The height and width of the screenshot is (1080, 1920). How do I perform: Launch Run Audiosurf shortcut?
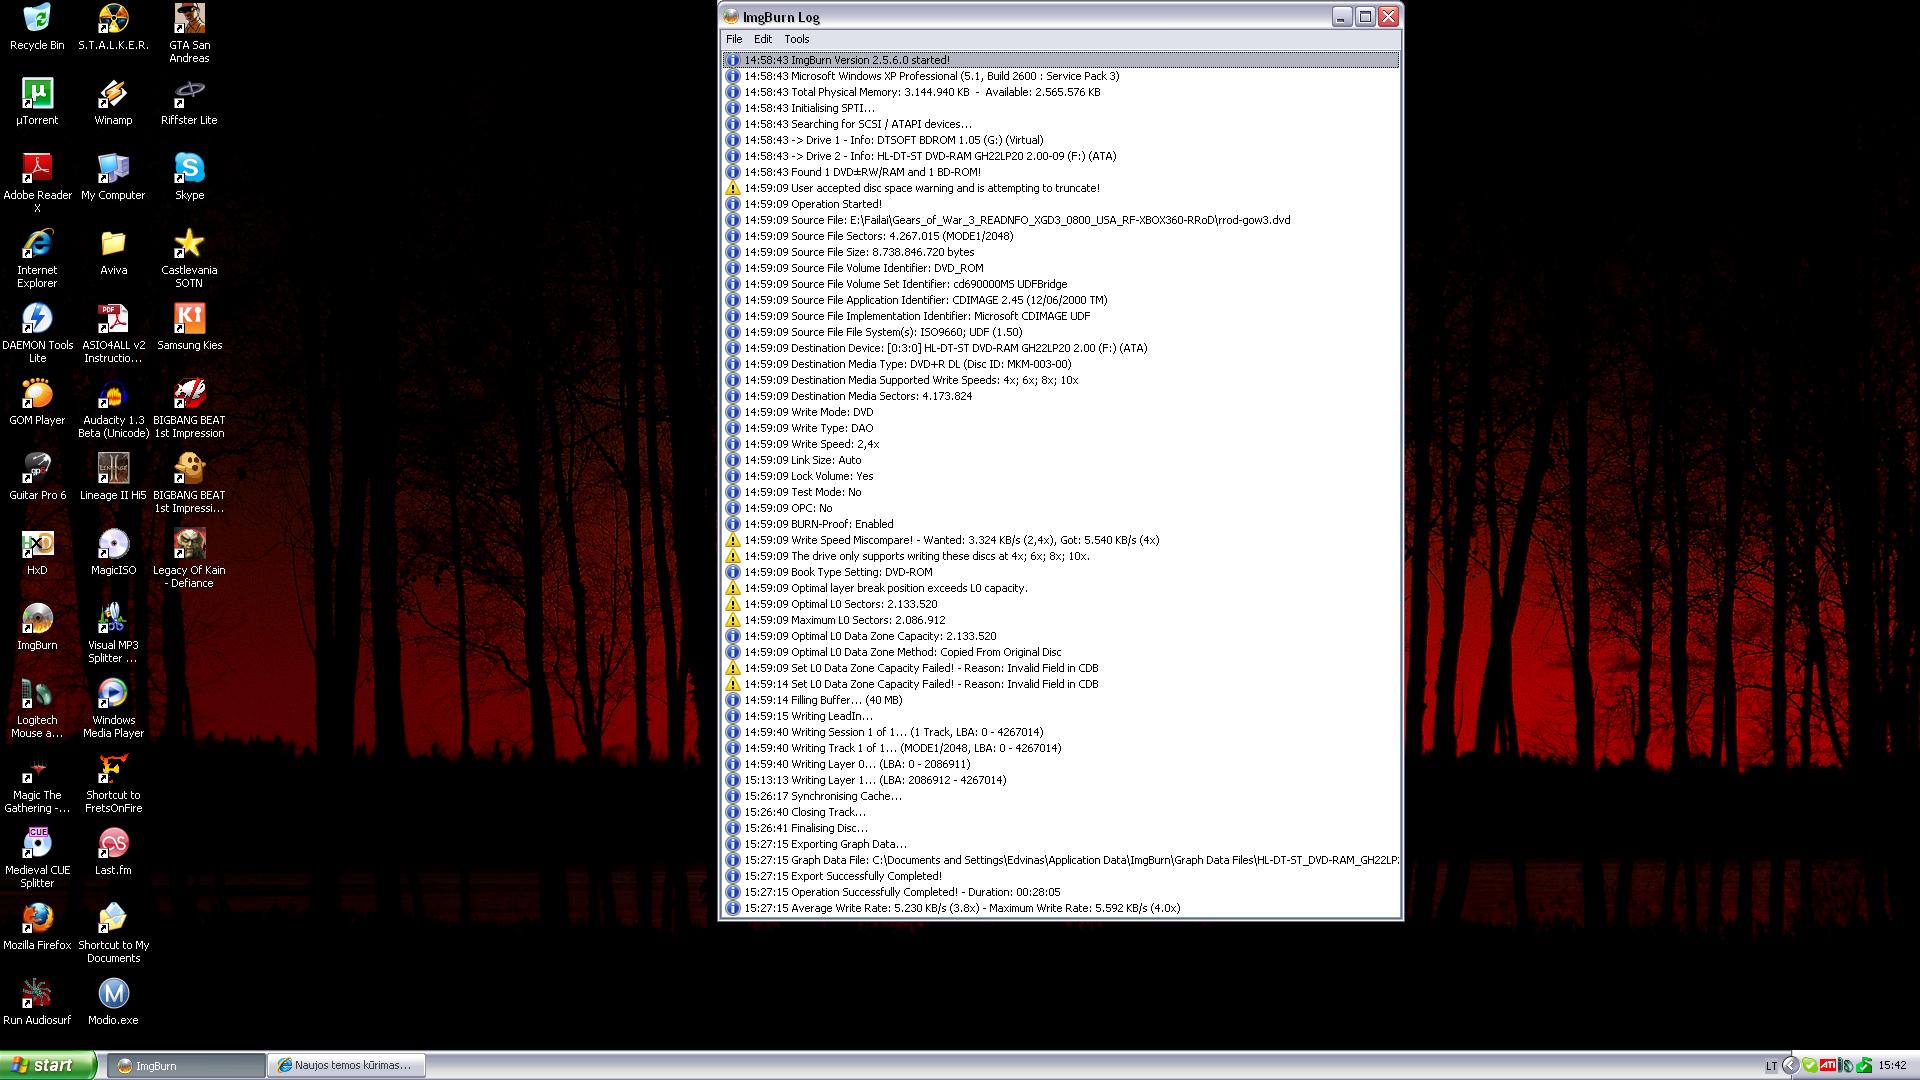click(x=37, y=1002)
